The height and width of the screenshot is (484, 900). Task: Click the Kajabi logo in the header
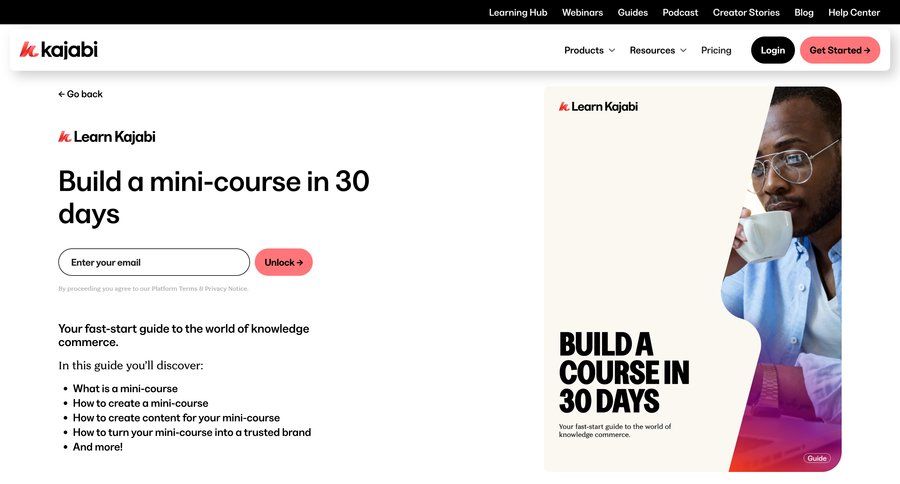pyautogui.click(x=59, y=50)
